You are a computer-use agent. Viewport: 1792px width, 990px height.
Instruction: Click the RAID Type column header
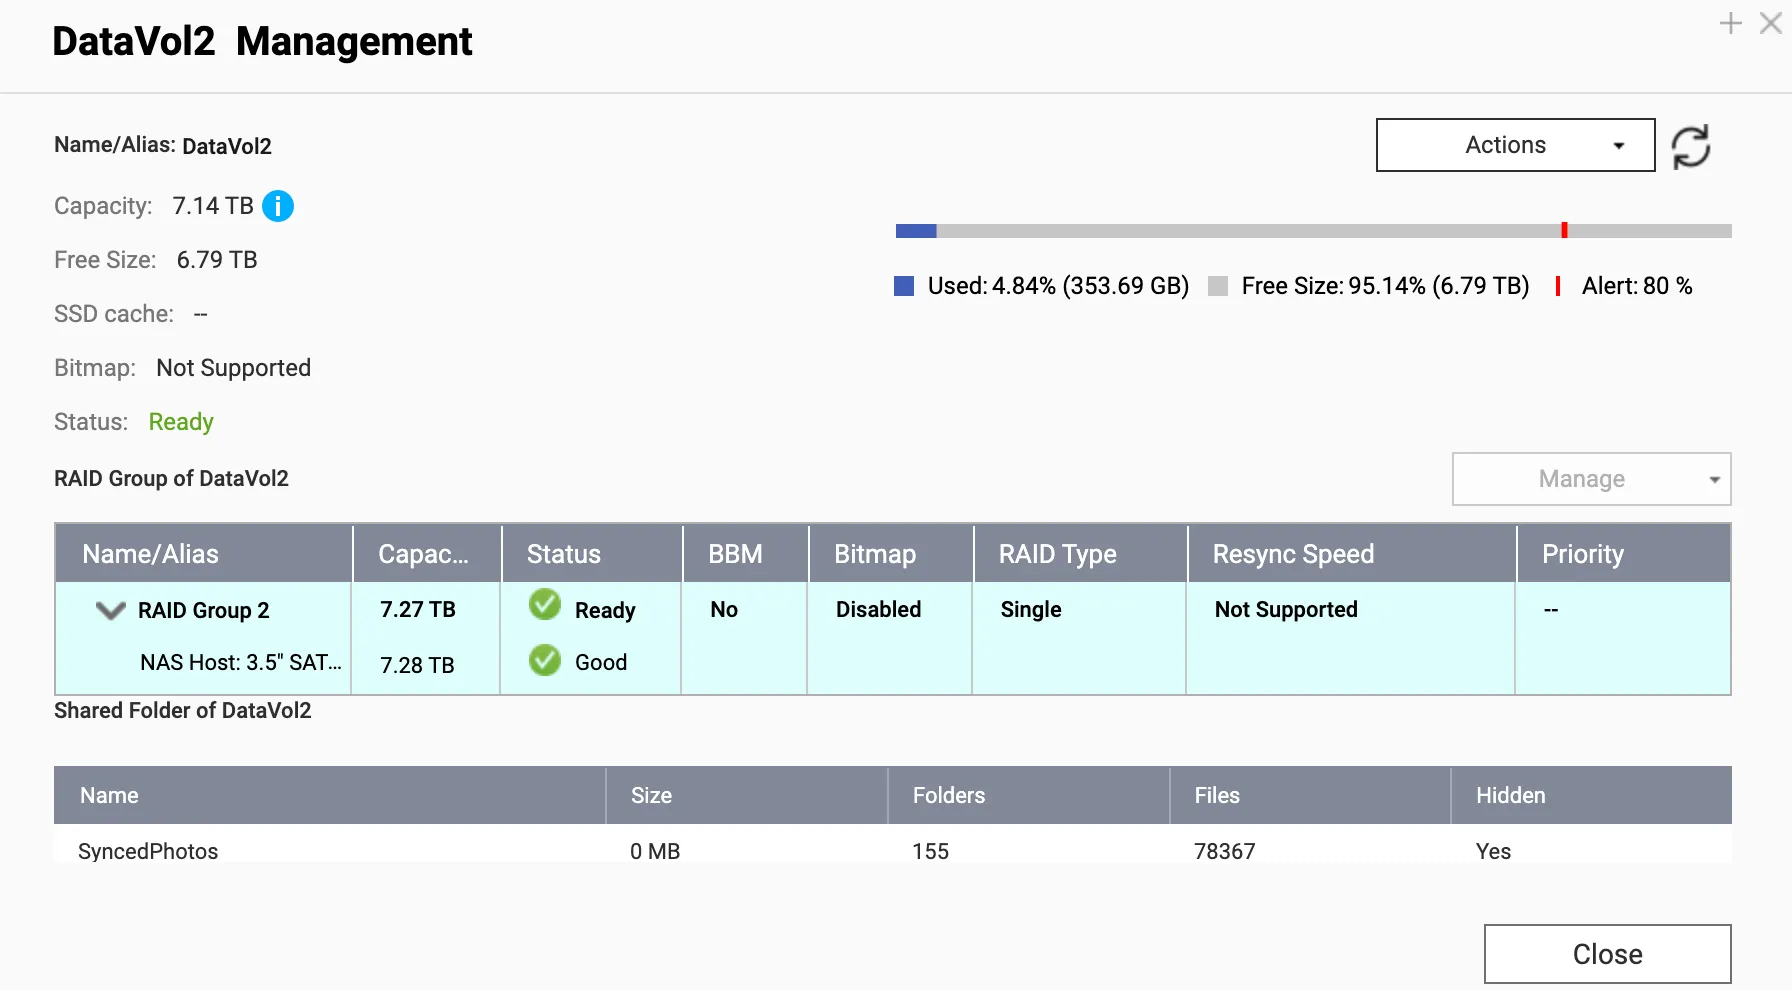[1057, 554]
